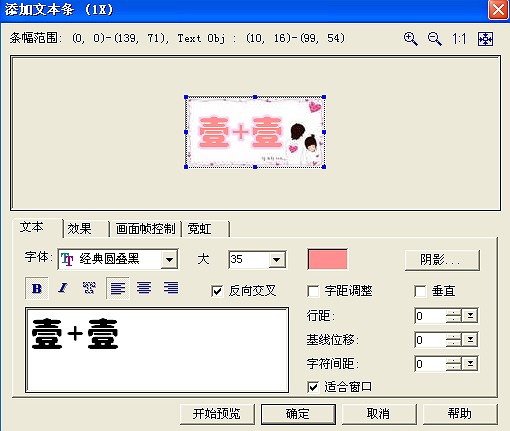
Task: Enable the 垂直 vertical text checkbox
Action: pyautogui.click(x=420, y=291)
